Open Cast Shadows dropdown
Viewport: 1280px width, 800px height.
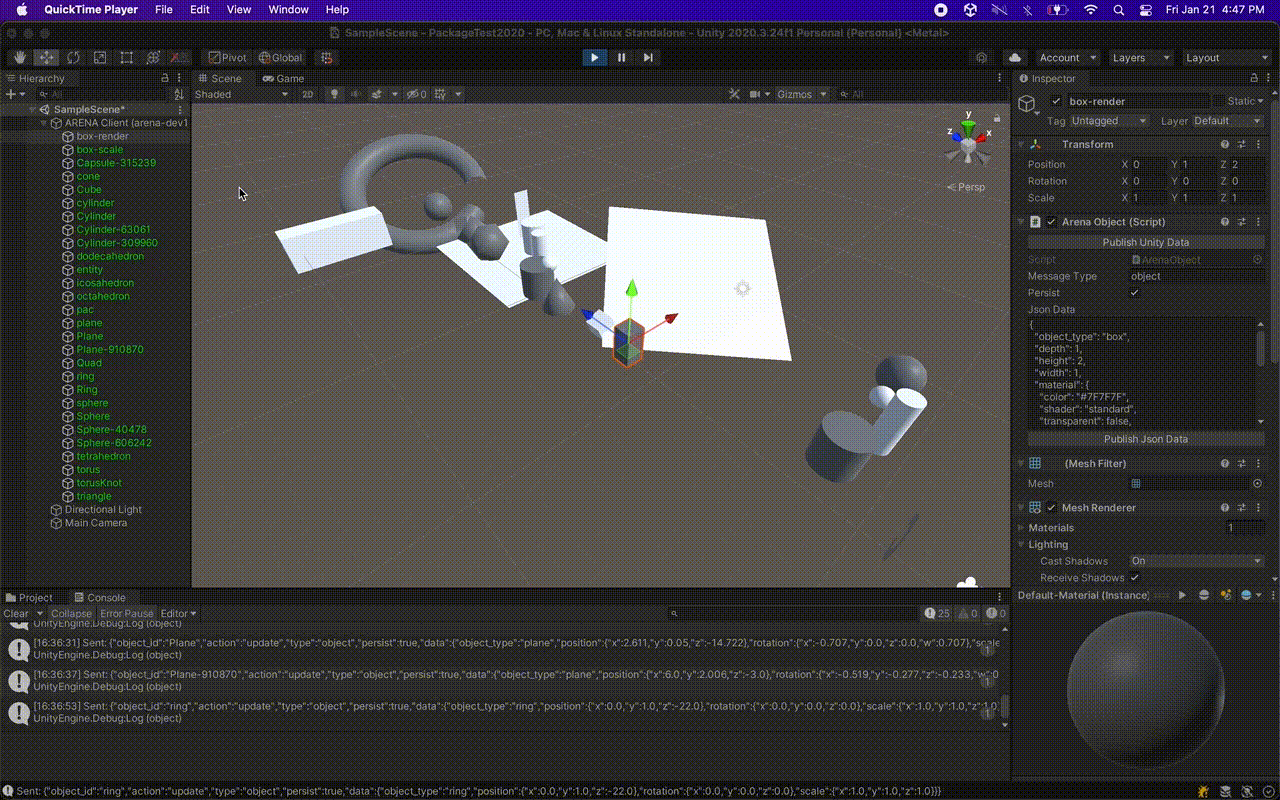(1196, 561)
